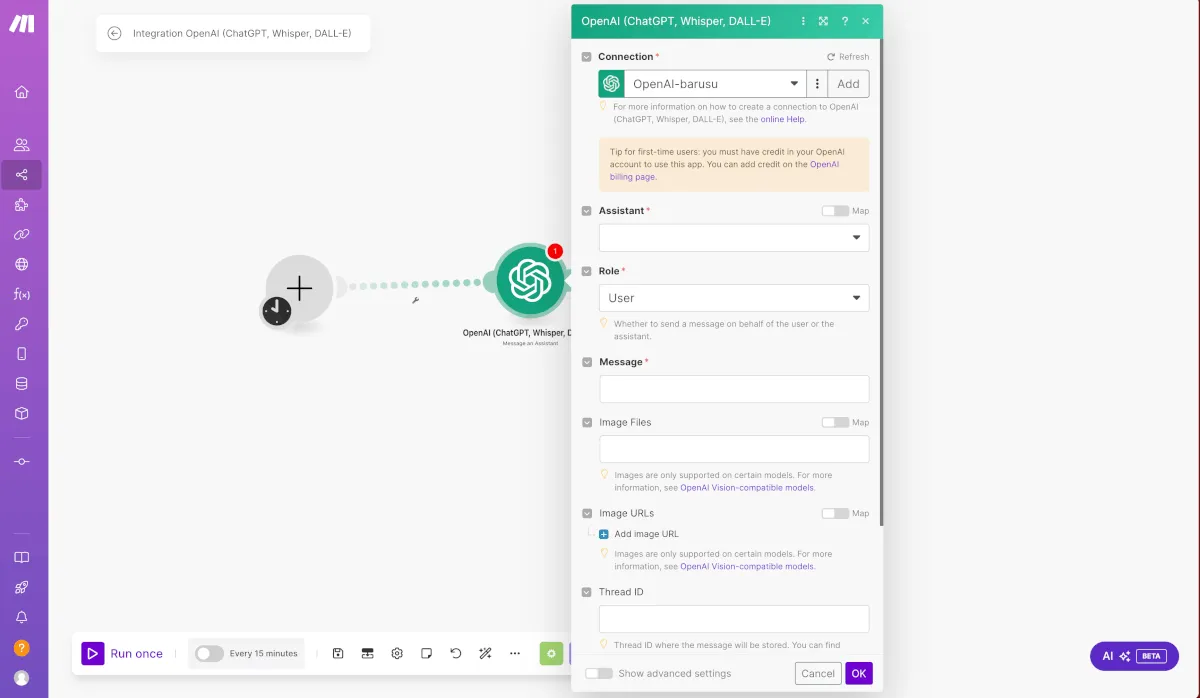Open Vision-compatible models link under Image Files
Screen dimensions: 1200x698
point(747,488)
